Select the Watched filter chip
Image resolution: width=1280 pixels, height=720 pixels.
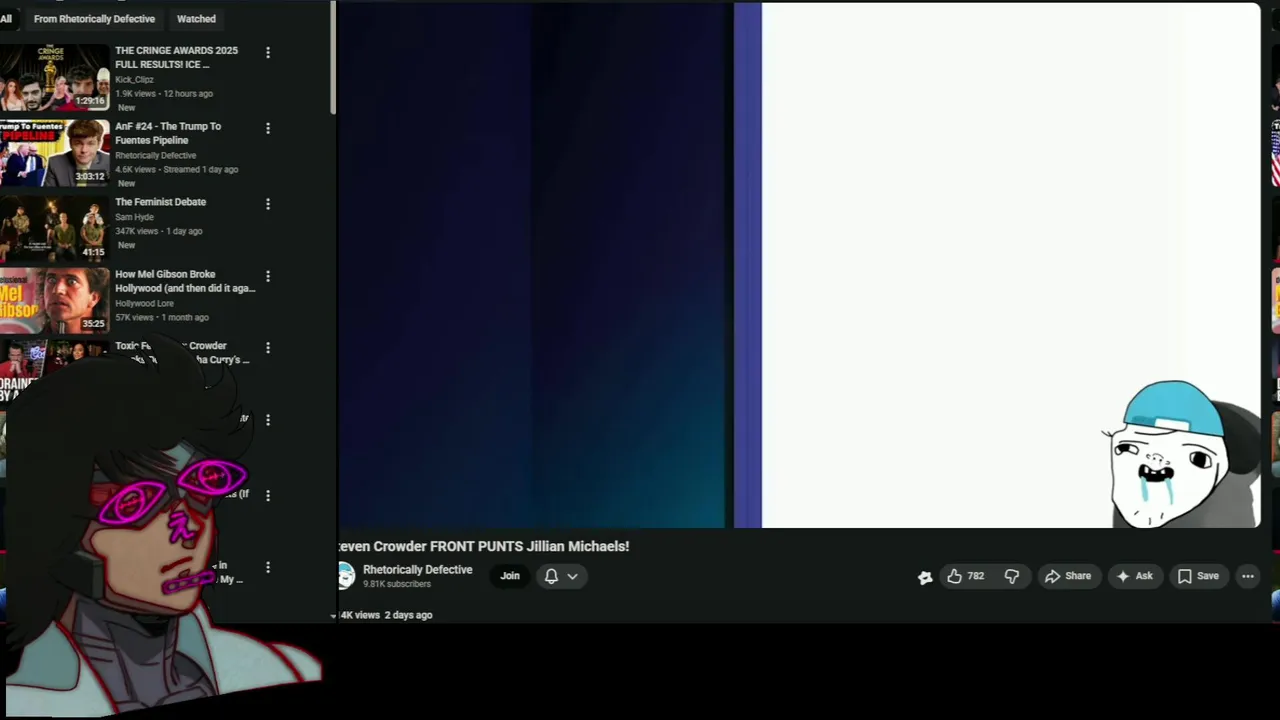point(196,19)
